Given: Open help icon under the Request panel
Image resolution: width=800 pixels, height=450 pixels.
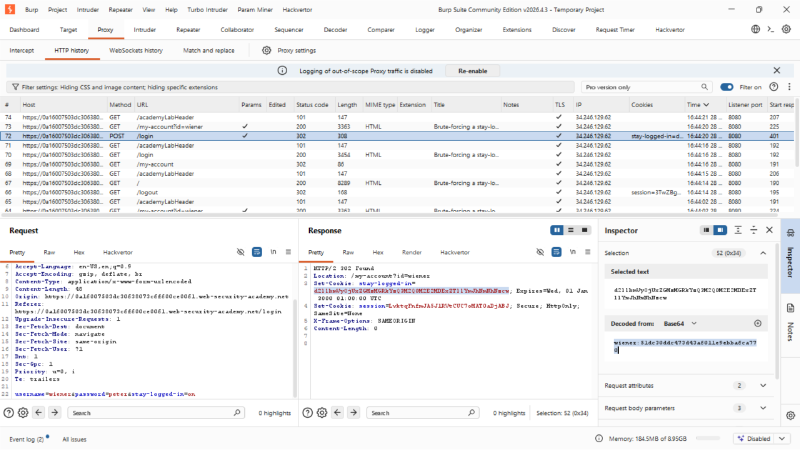Looking at the screenshot, I should point(9,413).
